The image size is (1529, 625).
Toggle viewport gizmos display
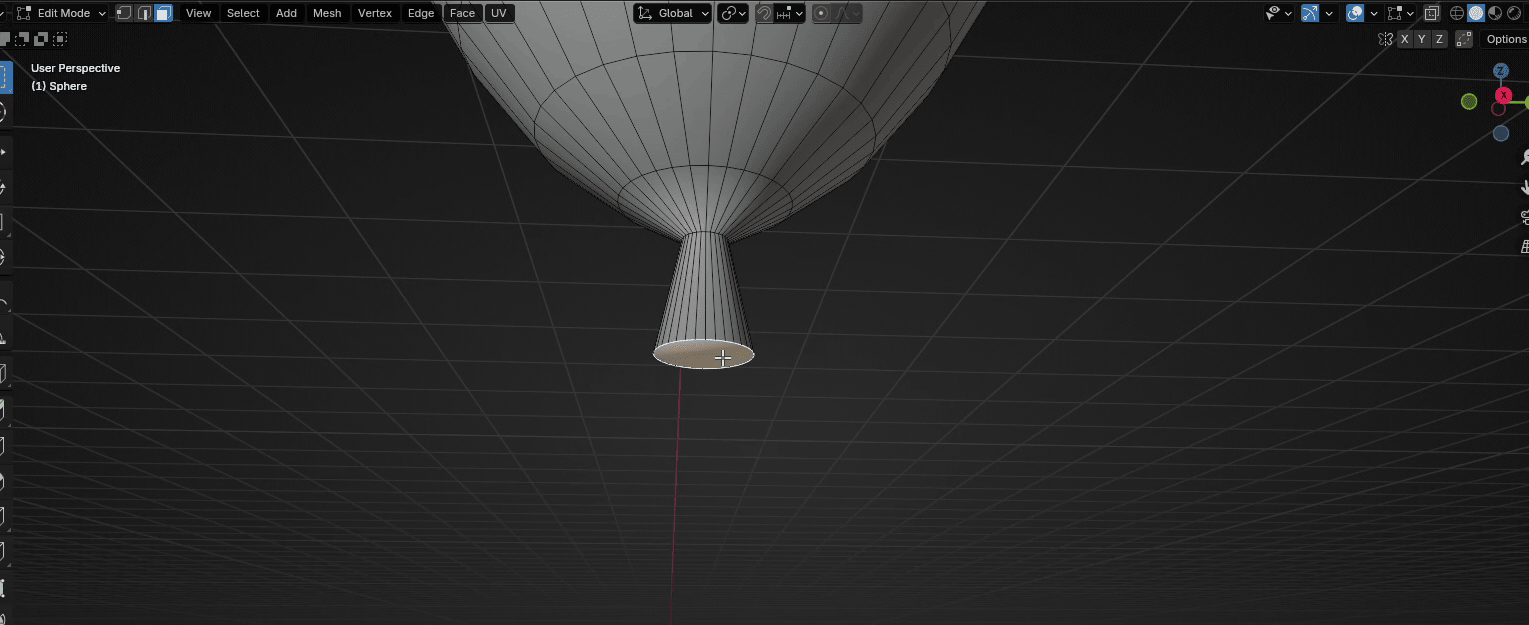[1310, 13]
